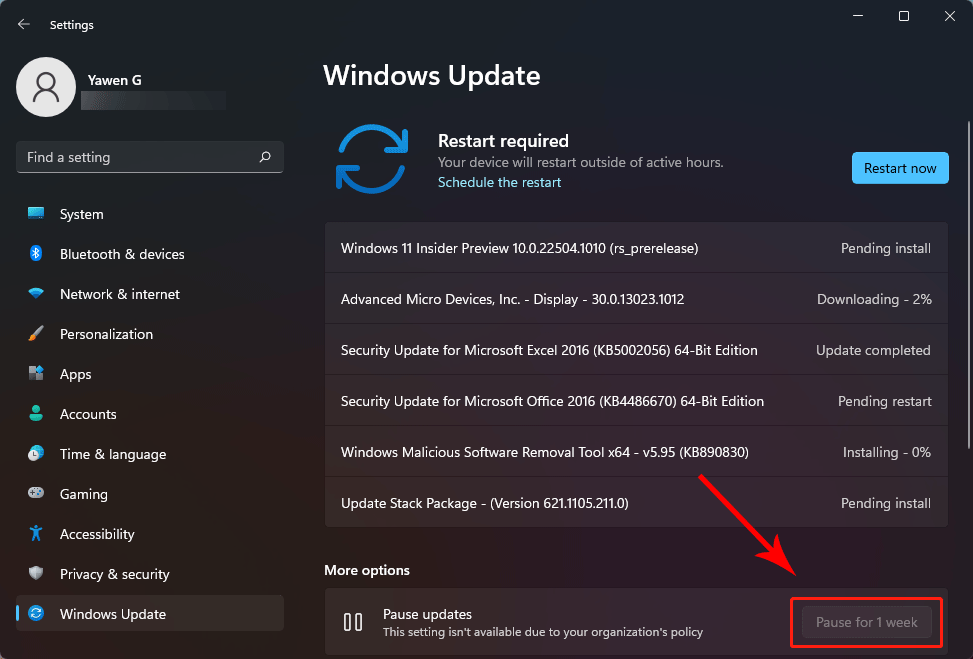Click the 'Installing - 0%' status text

click(x=886, y=452)
